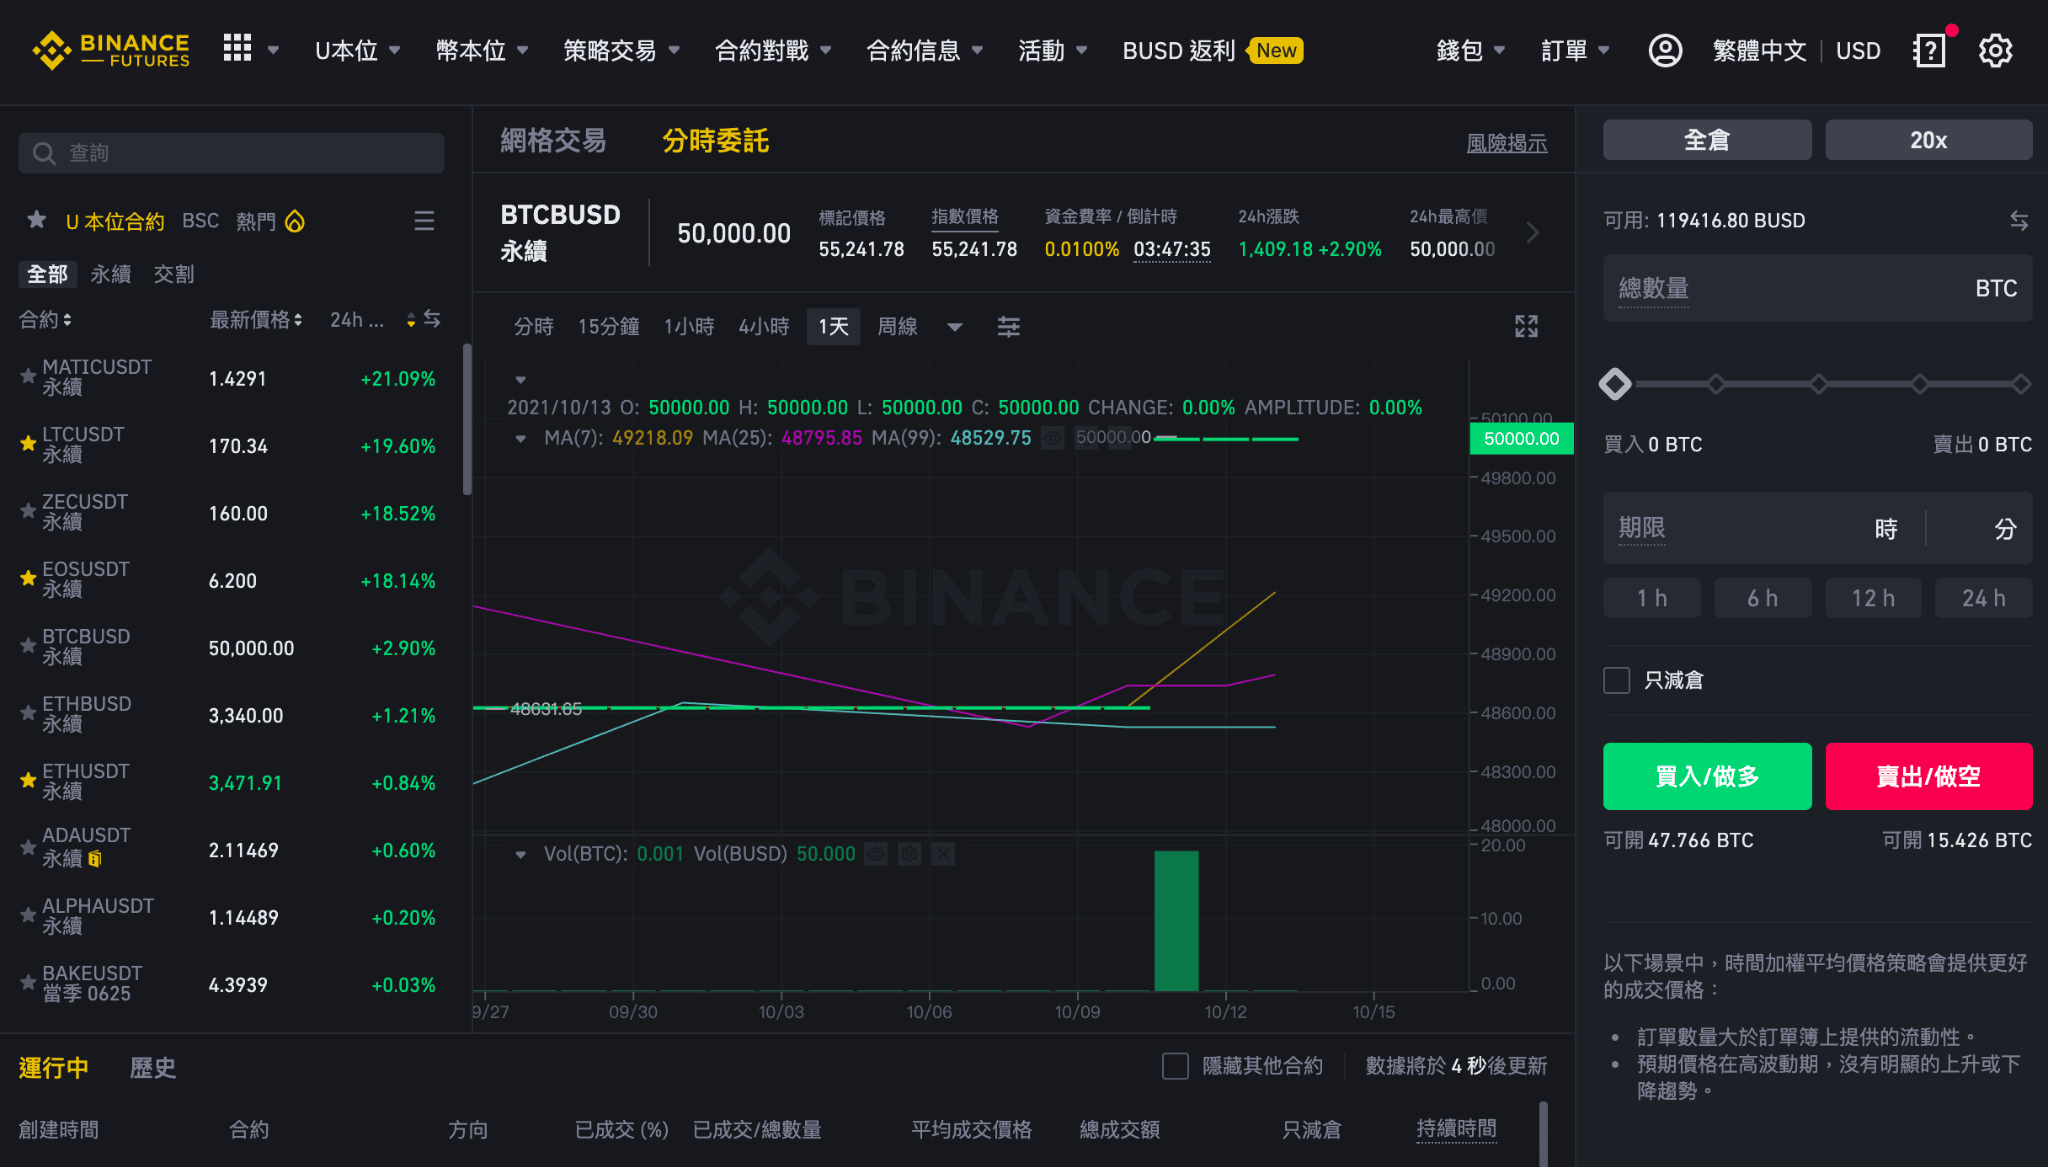2048x1167 pixels.
Task: Expand the chart to fullscreen
Action: tap(1526, 326)
